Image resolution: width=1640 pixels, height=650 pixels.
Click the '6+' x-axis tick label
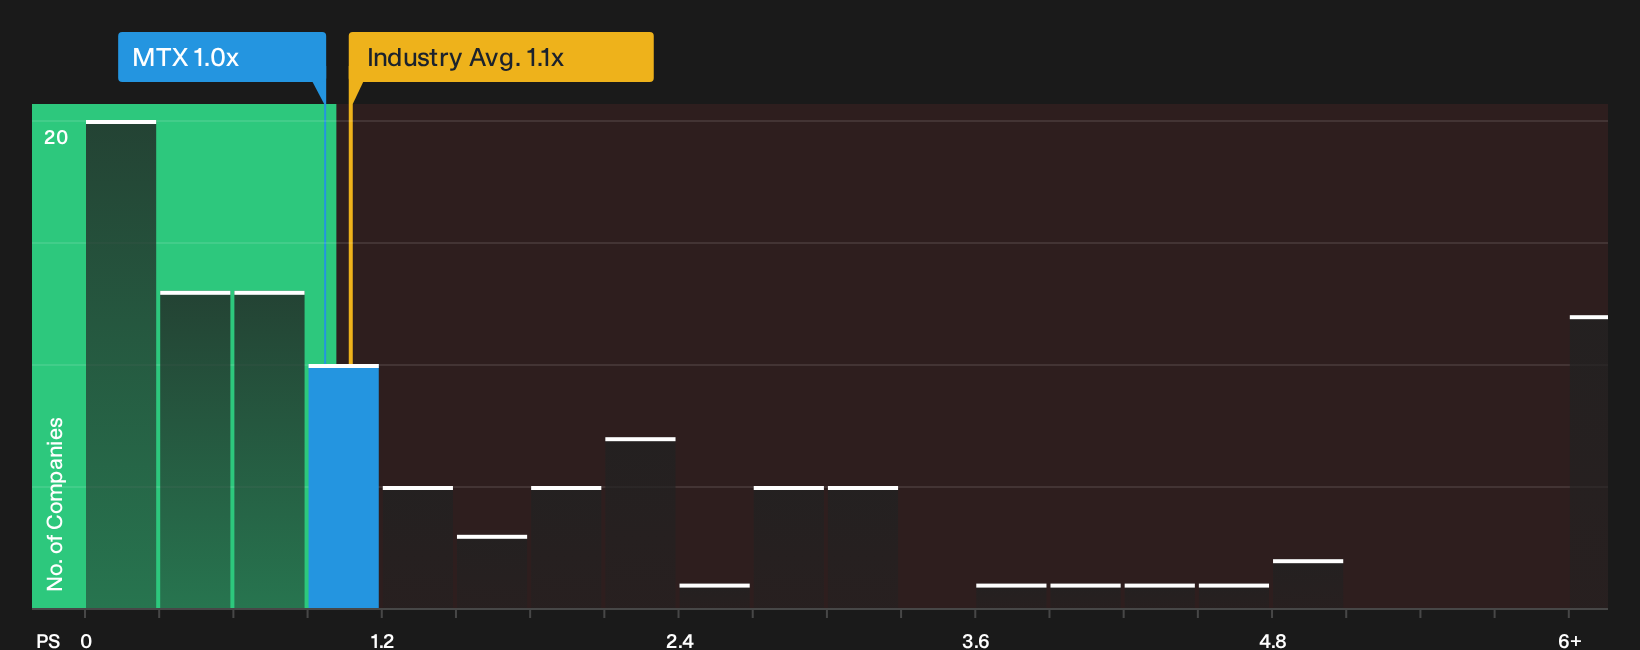(1570, 641)
